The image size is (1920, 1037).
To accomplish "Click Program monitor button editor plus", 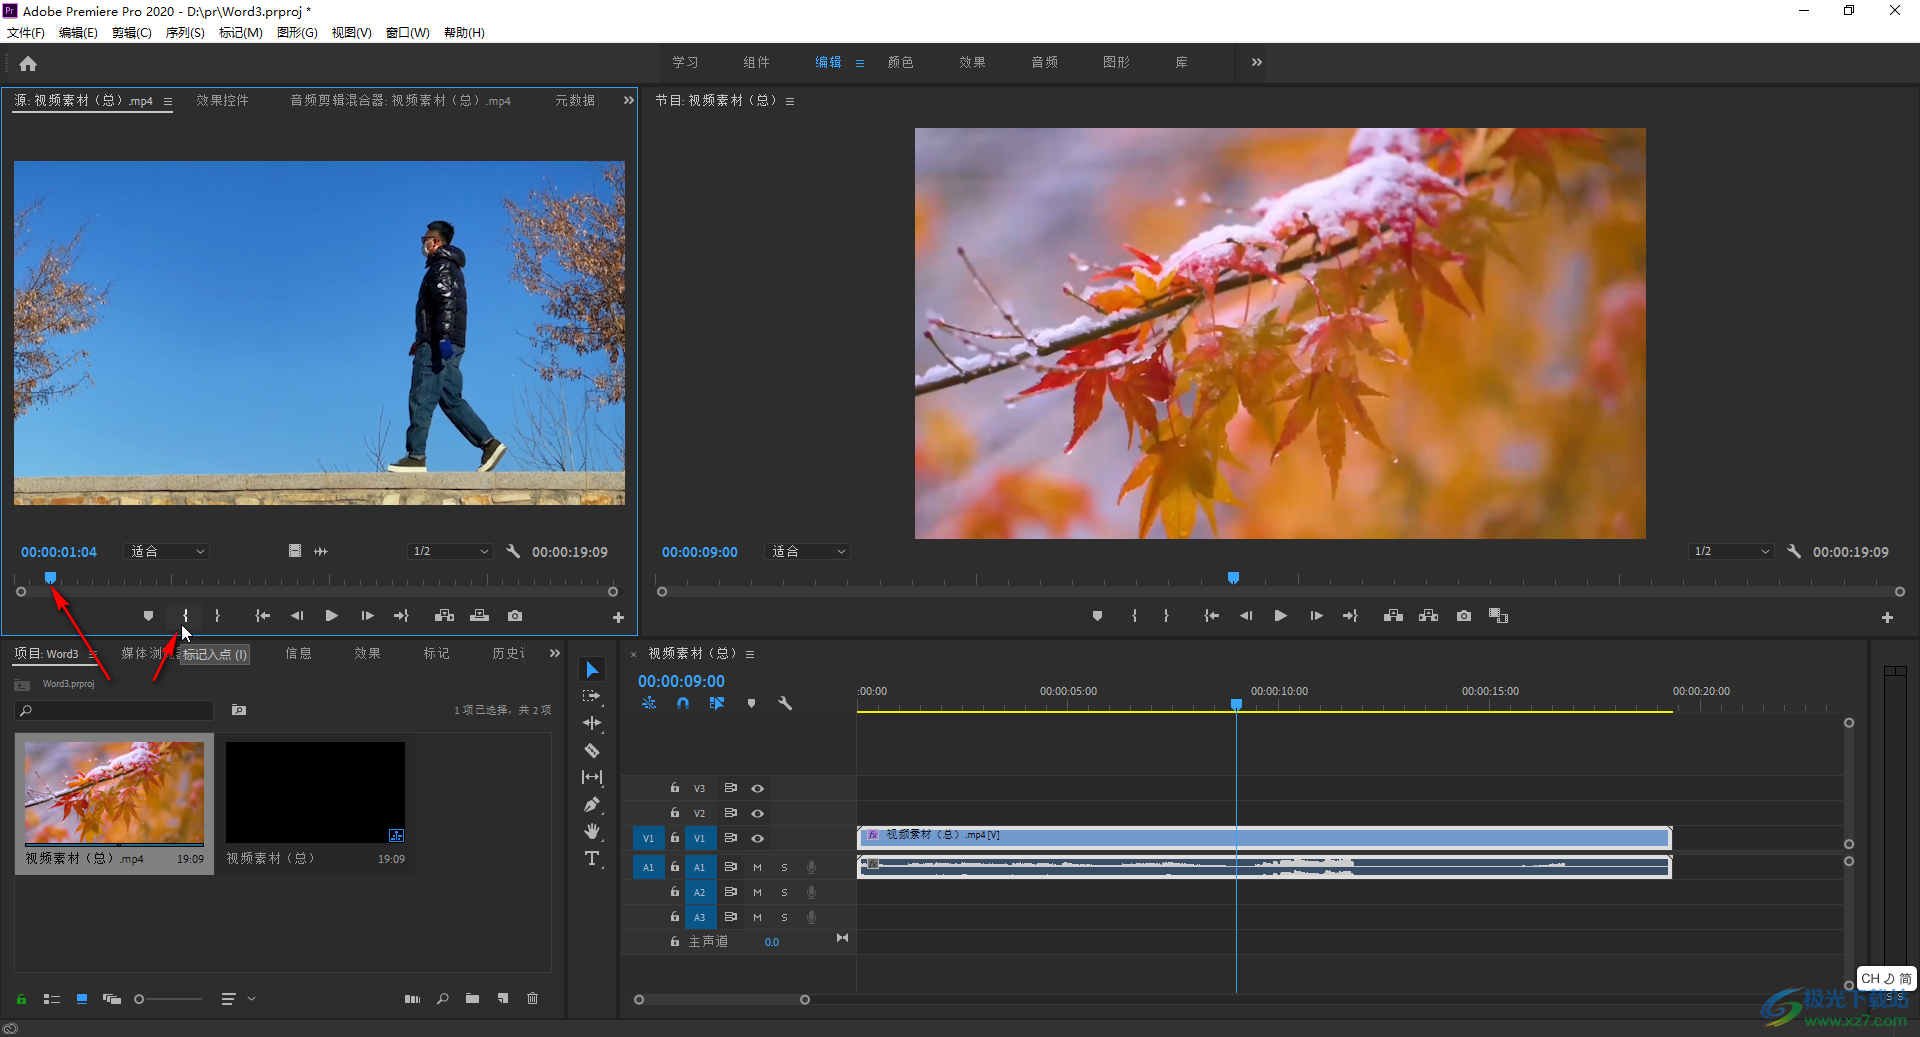I will 1887,618.
